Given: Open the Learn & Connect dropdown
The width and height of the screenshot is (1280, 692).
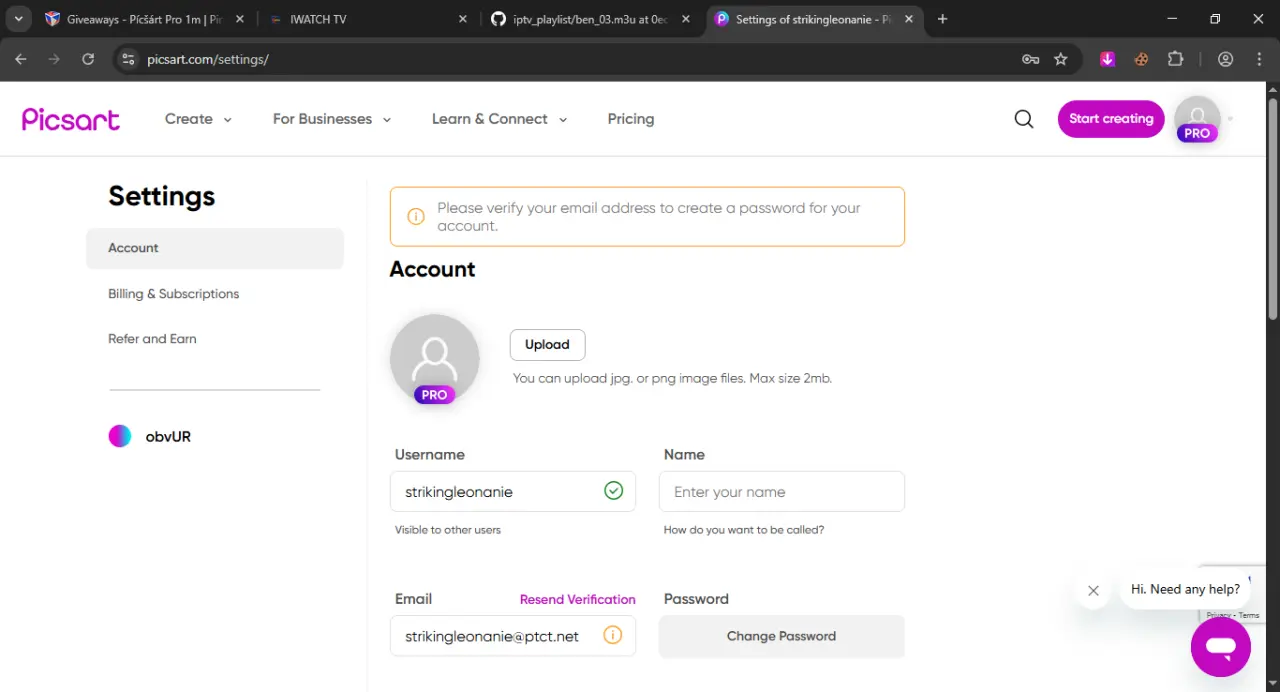Looking at the screenshot, I should point(499,119).
